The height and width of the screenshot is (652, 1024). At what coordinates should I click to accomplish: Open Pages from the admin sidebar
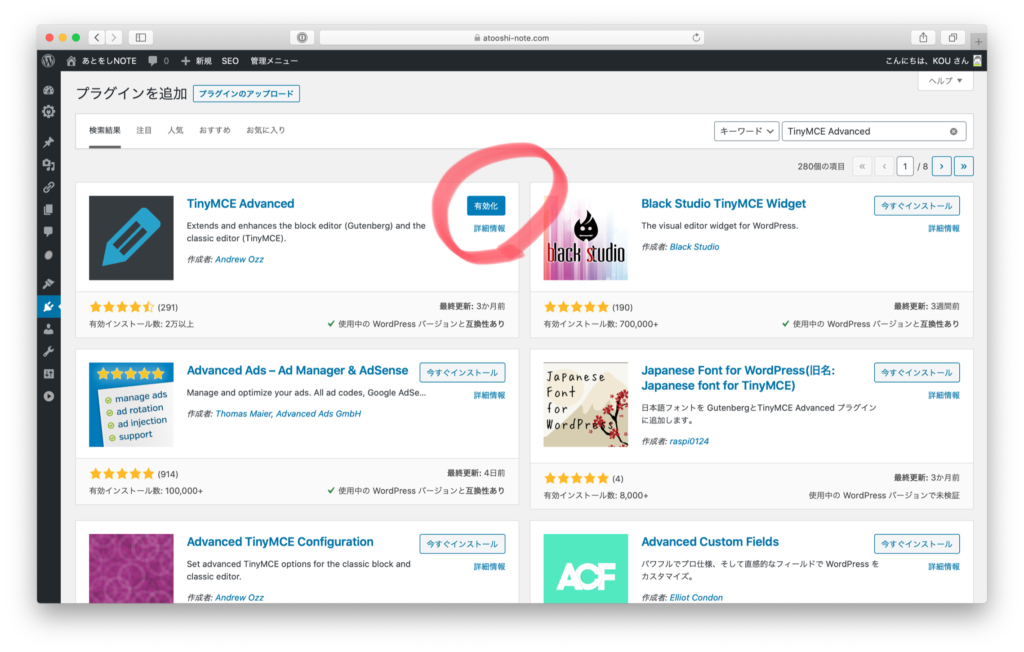pos(48,209)
